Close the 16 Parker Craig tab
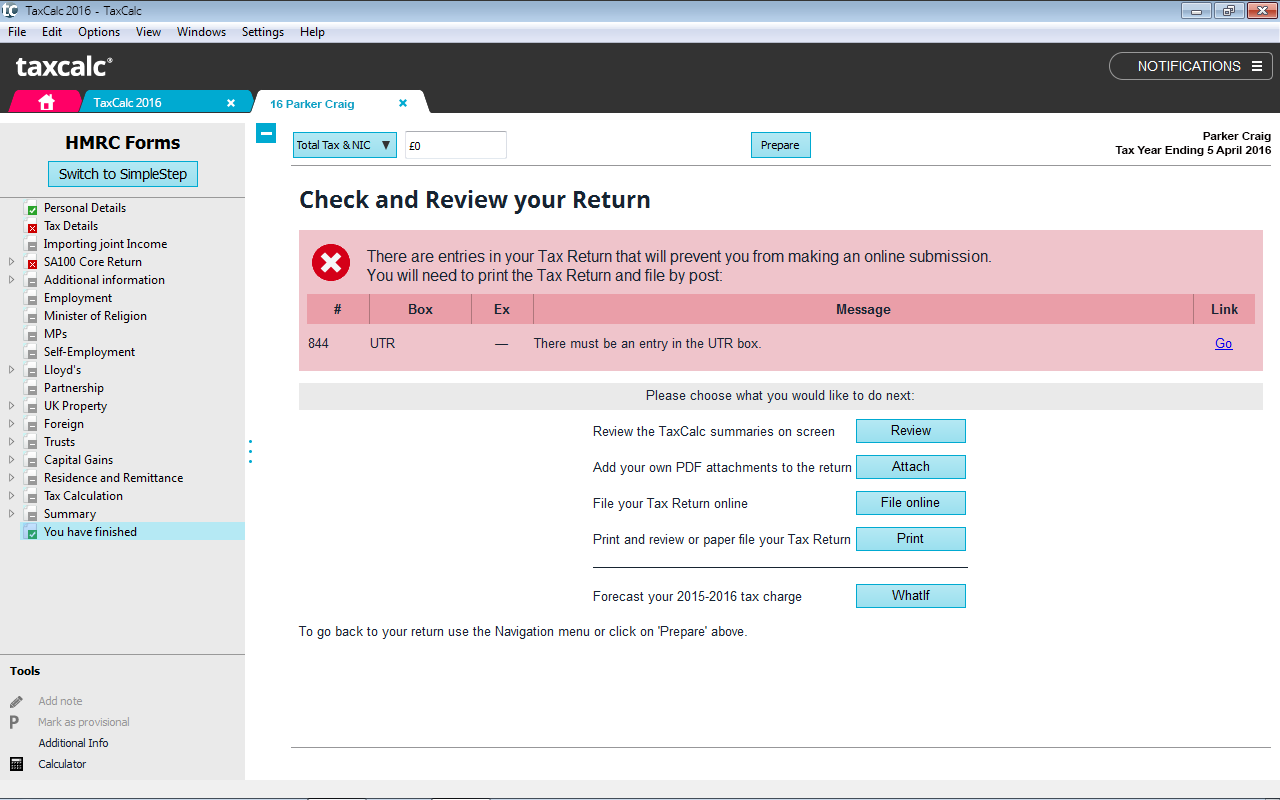This screenshot has height=800, width=1280. [x=403, y=103]
